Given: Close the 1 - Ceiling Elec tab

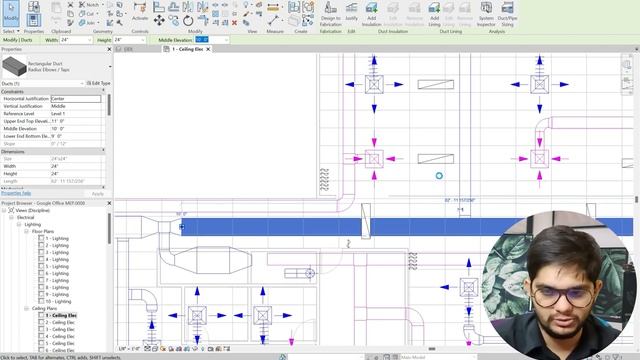Looking at the screenshot, I should (208, 49).
